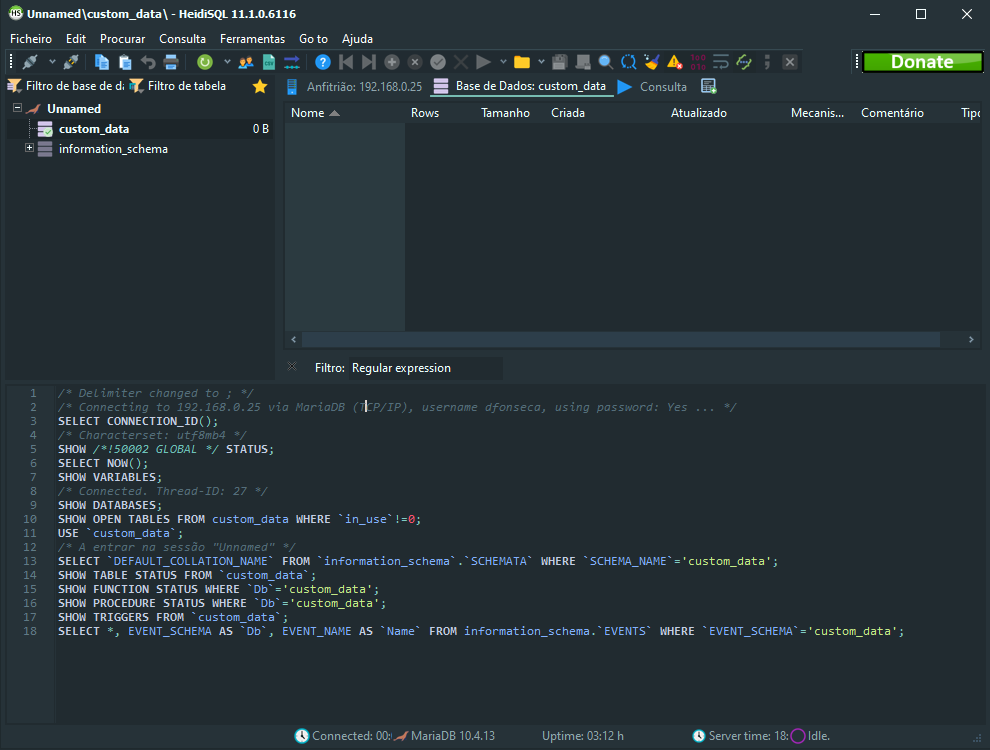
Task: Open the Ferramentas menu
Action: pos(252,38)
